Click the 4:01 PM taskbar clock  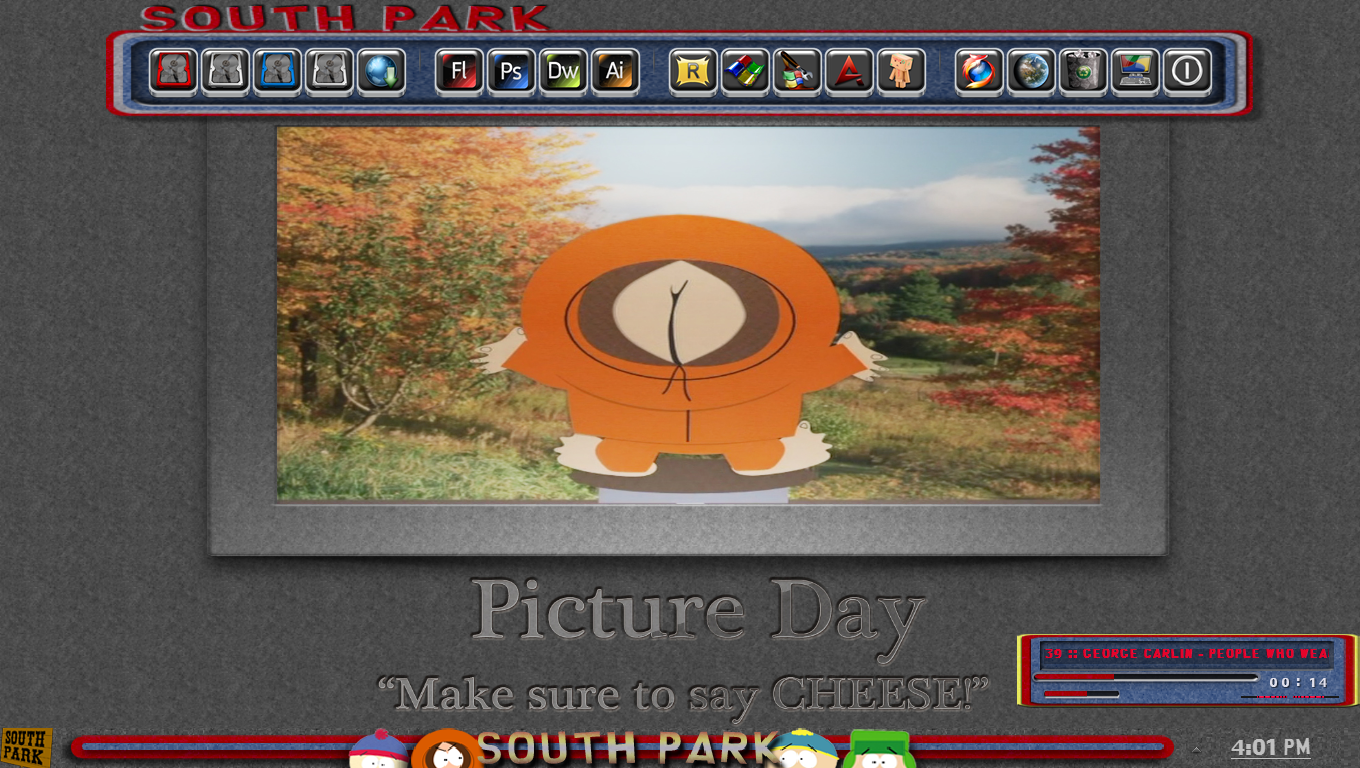1270,747
